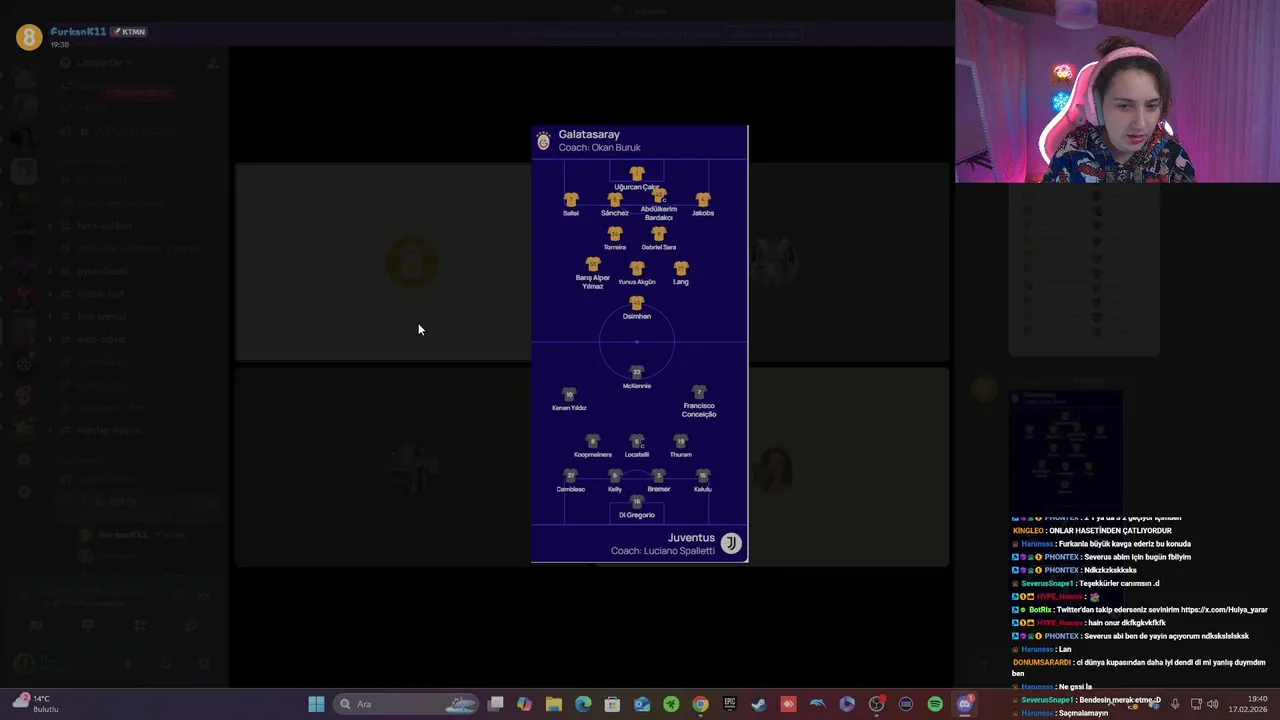This screenshot has width=1280, height=720.
Task: Click the Juventus club logo
Action: click(x=731, y=543)
